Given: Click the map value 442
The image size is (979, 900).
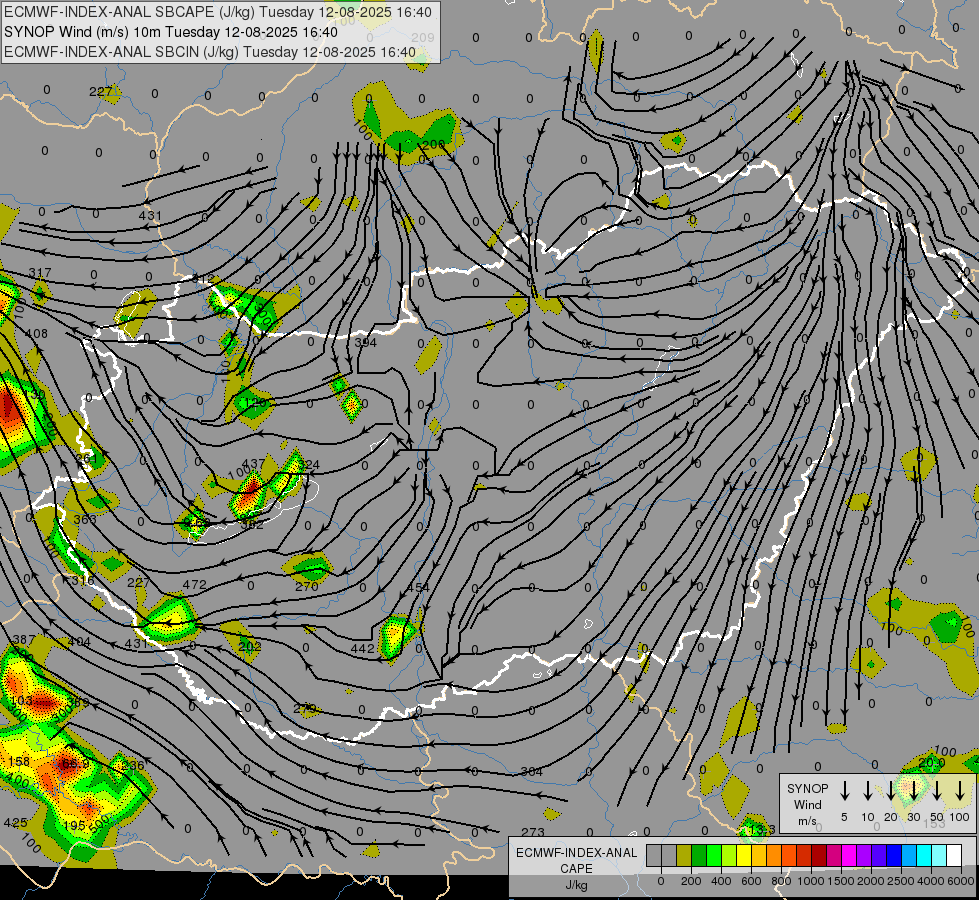Looking at the screenshot, I should click(x=362, y=648).
